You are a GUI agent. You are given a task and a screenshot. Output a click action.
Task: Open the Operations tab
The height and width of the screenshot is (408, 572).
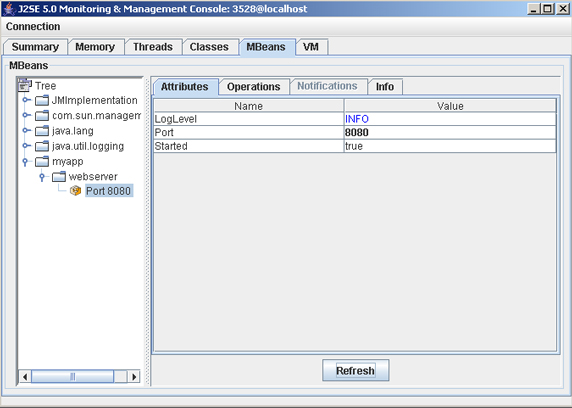(254, 87)
